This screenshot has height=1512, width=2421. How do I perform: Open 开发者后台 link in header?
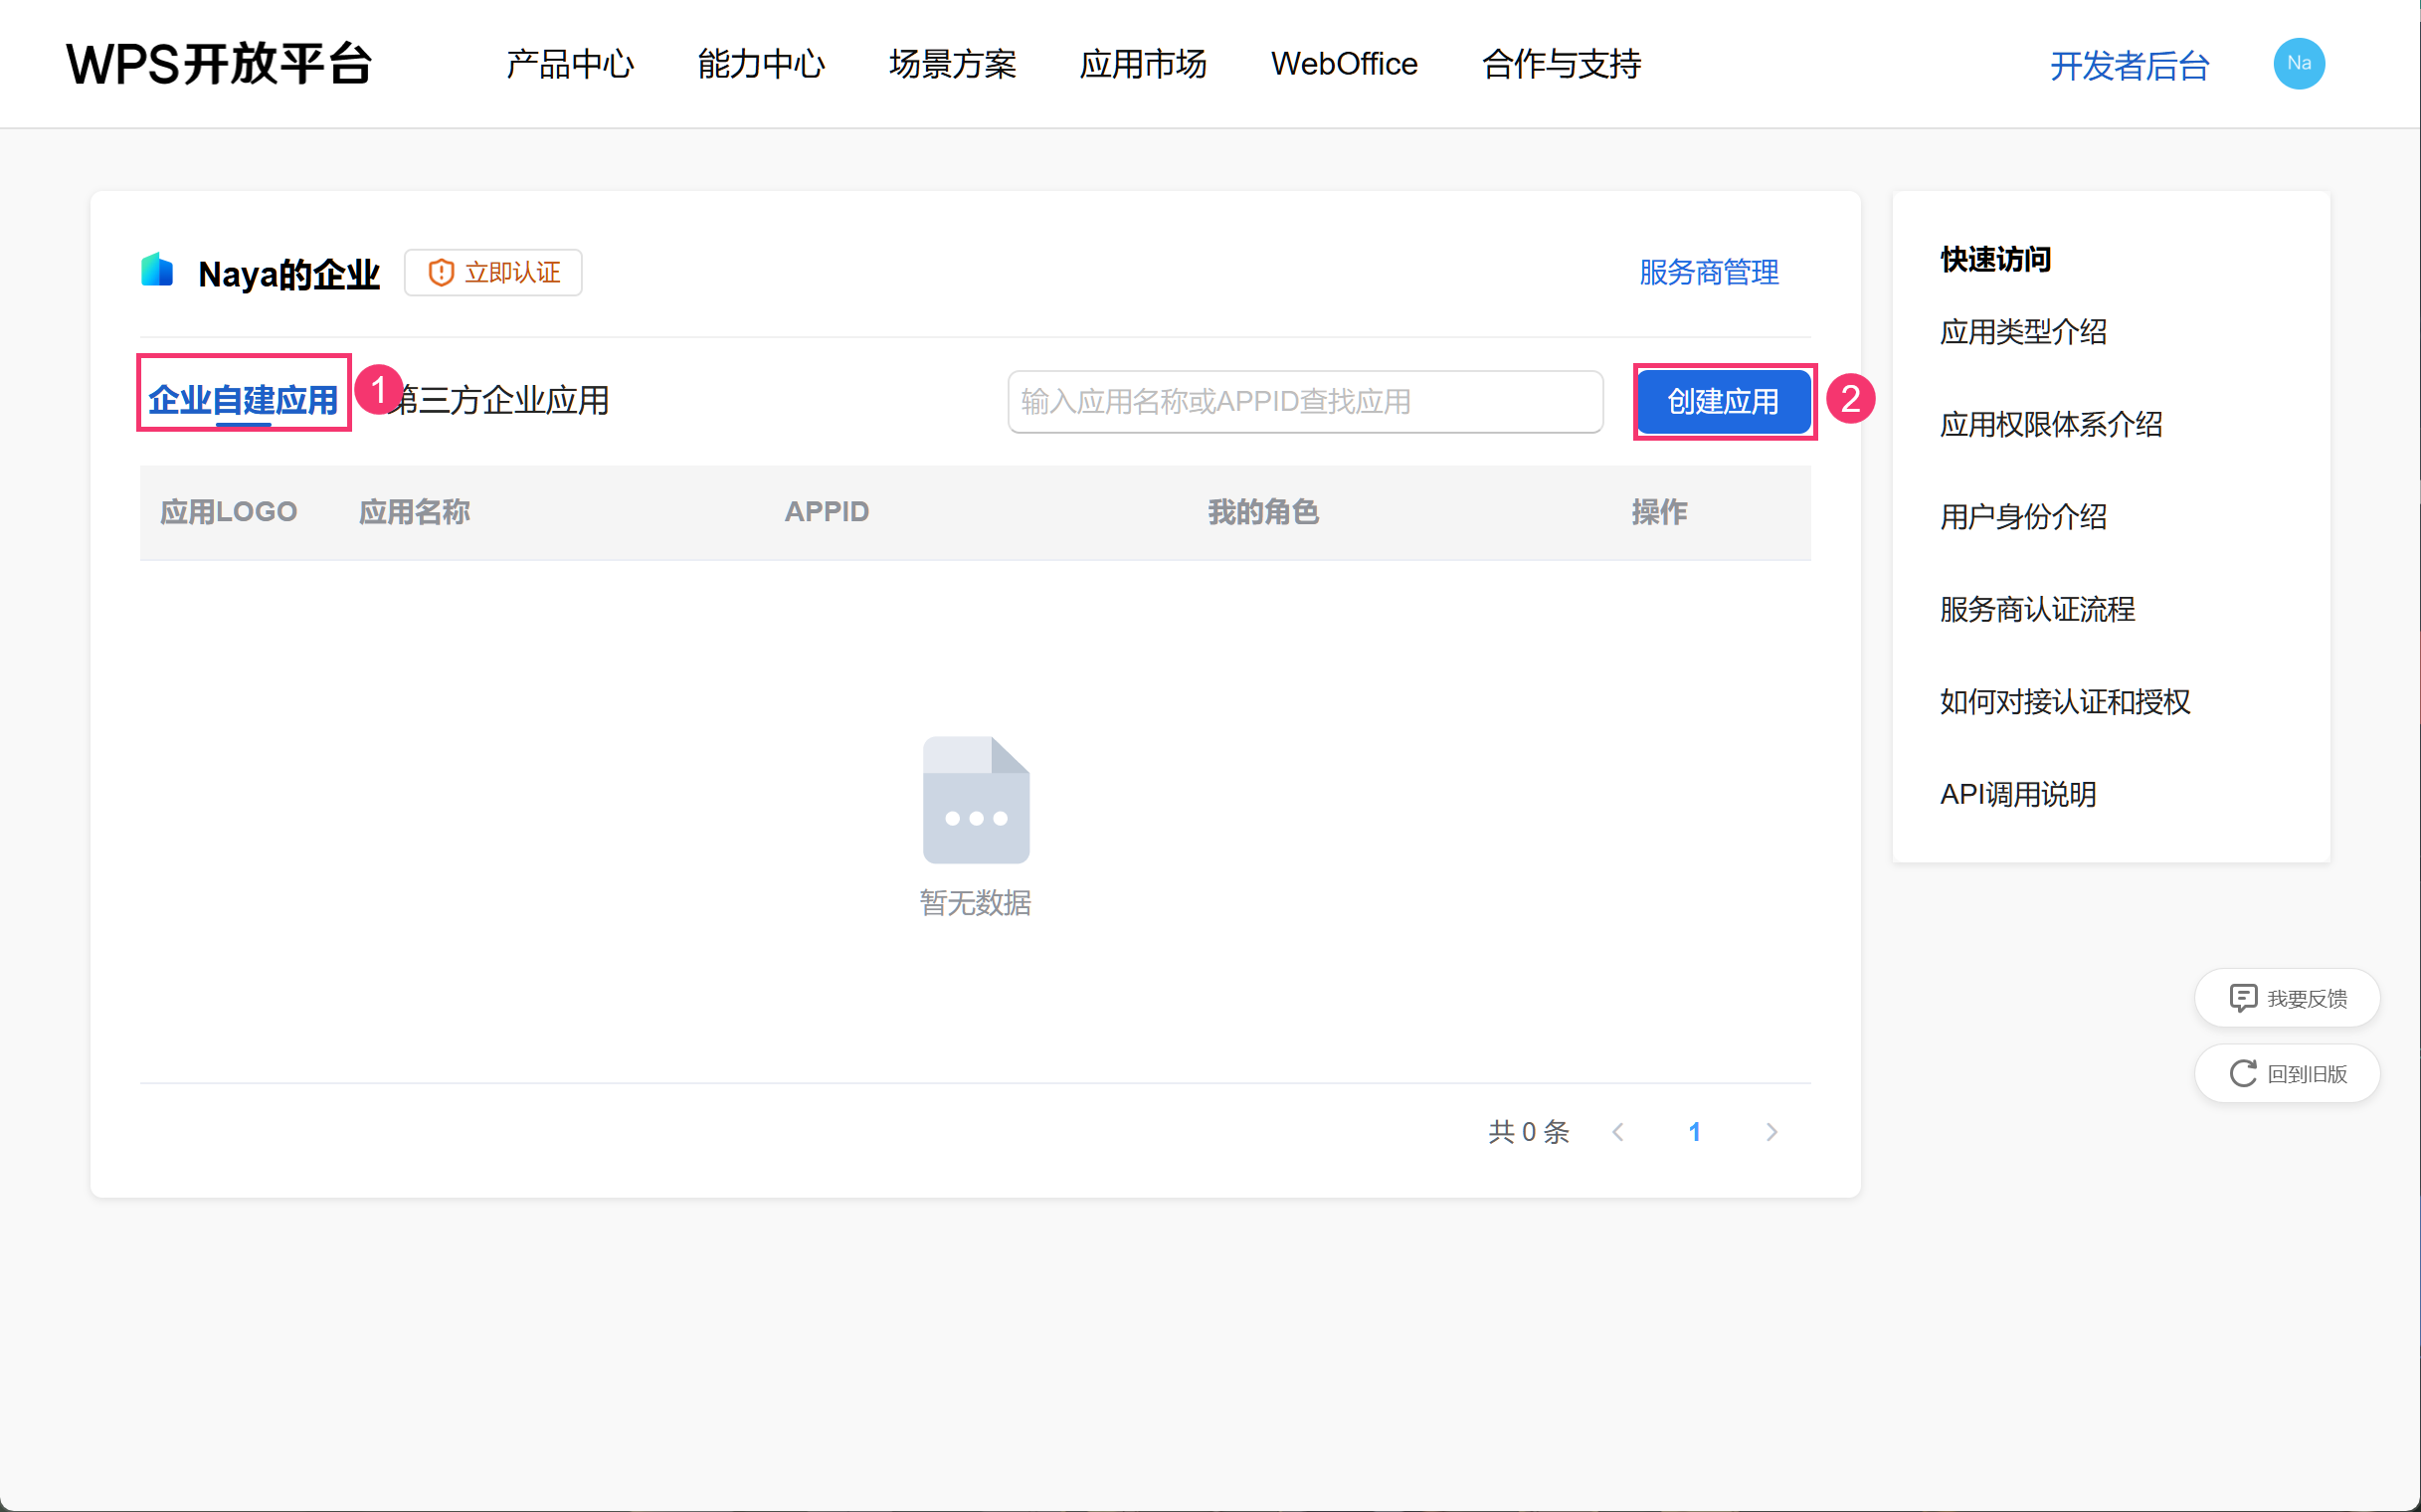tap(2129, 66)
